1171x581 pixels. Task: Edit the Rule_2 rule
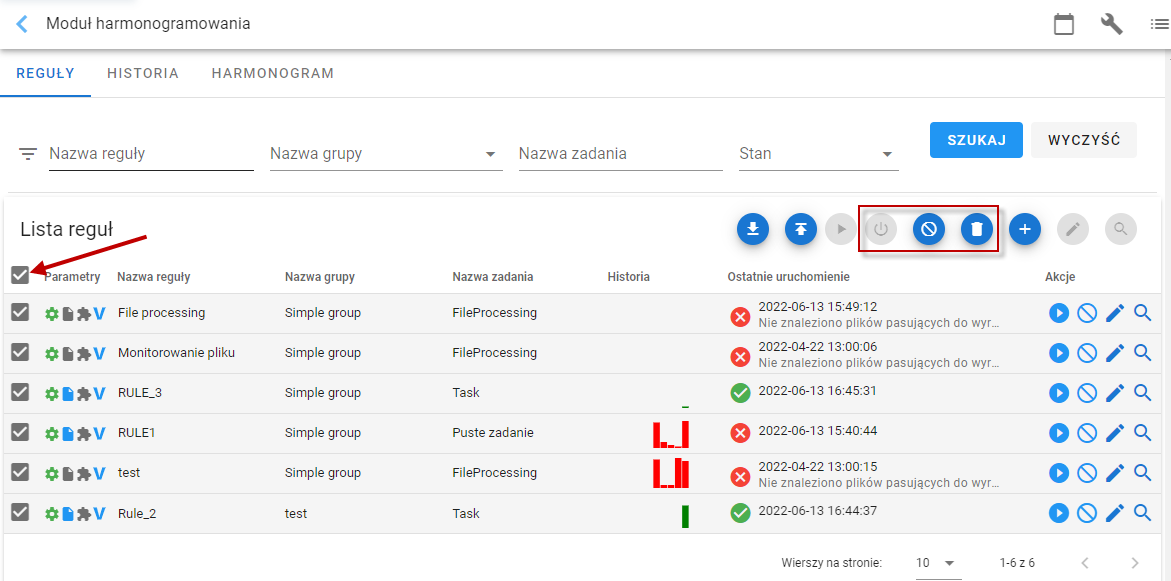coord(1114,513)
